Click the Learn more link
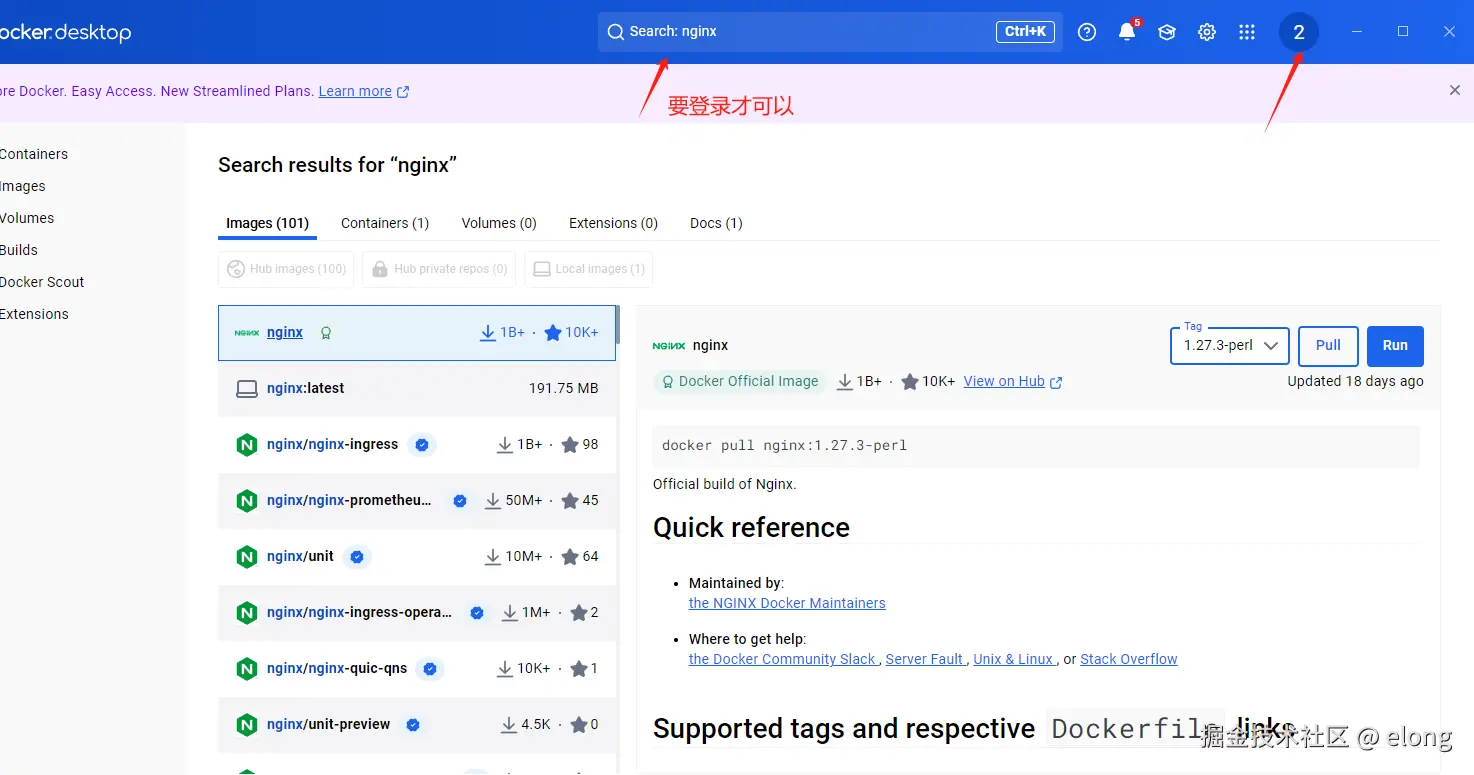Image resolution: width=1474 pixels, height=775 pixels. point(355,91)
